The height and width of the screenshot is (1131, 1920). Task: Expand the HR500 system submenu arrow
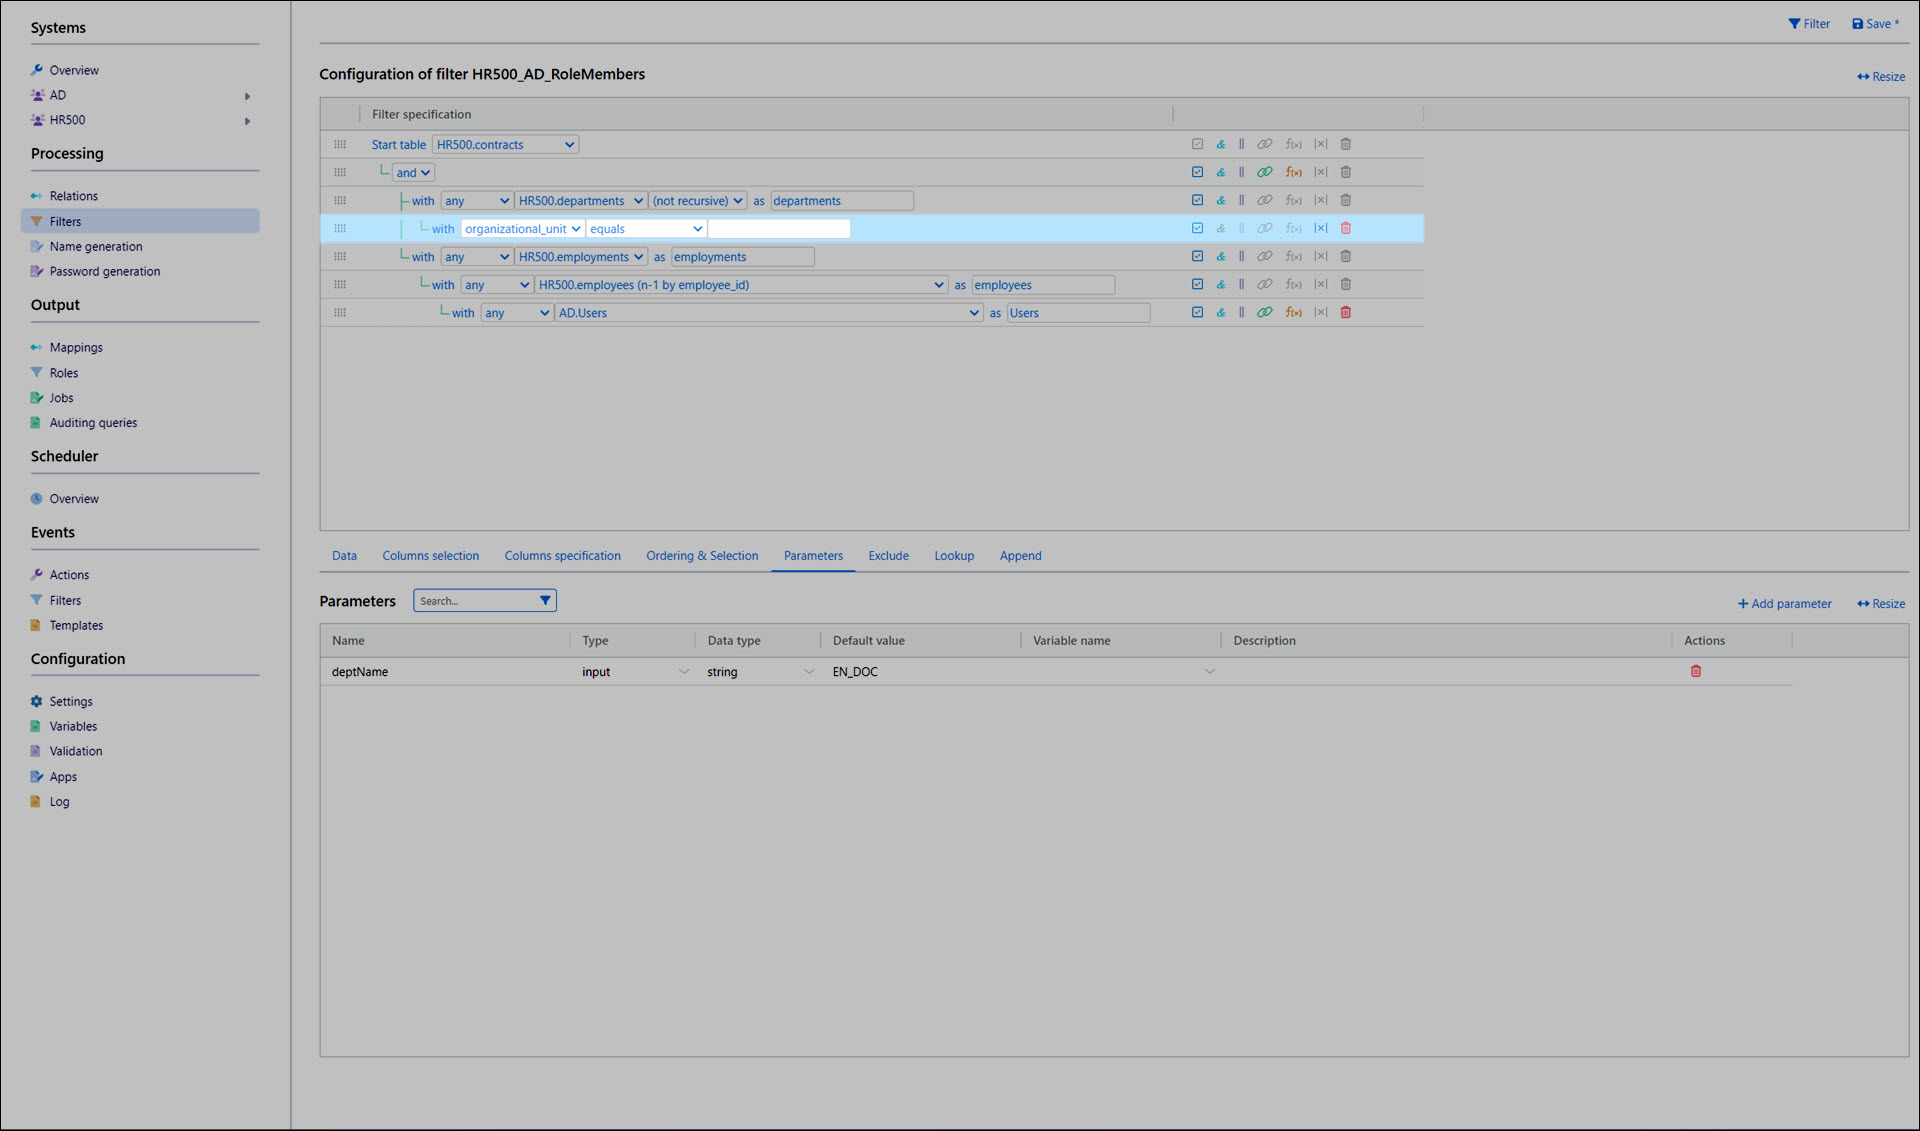click(x=247, y=121)
